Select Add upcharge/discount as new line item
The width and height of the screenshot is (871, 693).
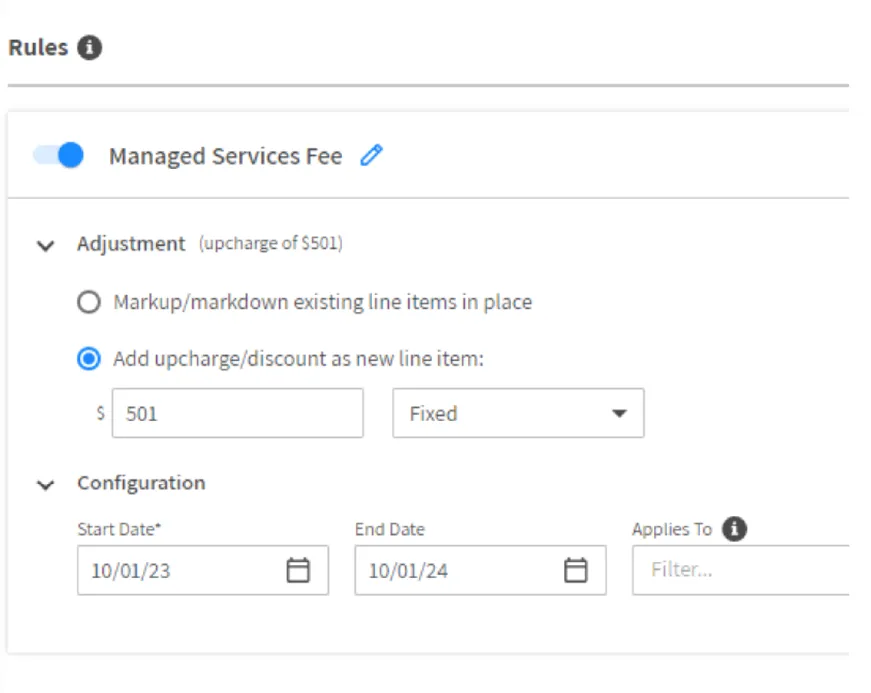coord(89,358)
